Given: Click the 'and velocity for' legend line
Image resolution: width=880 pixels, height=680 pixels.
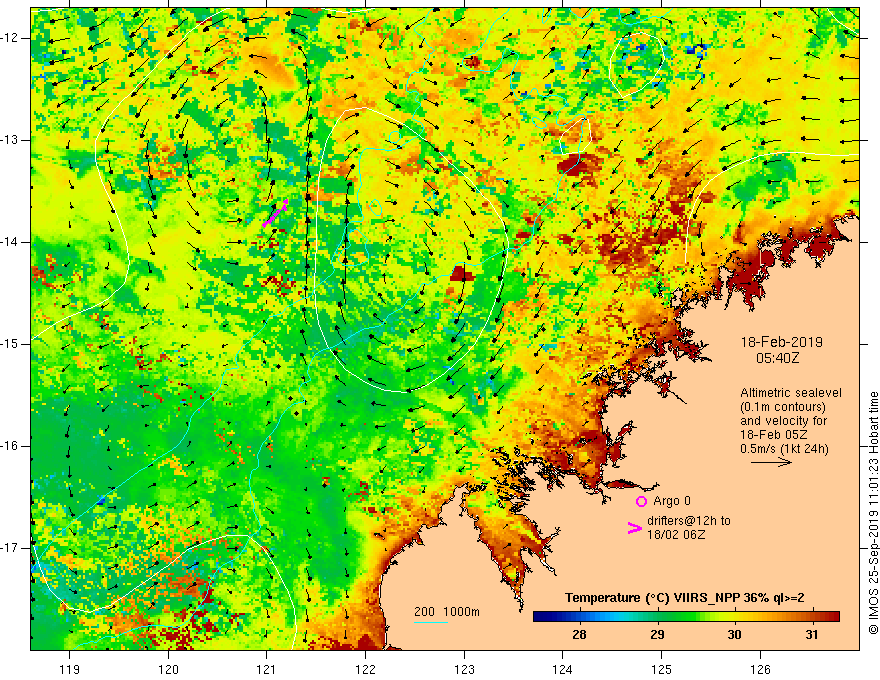Looking at the screenshot, I should [783, 421].
